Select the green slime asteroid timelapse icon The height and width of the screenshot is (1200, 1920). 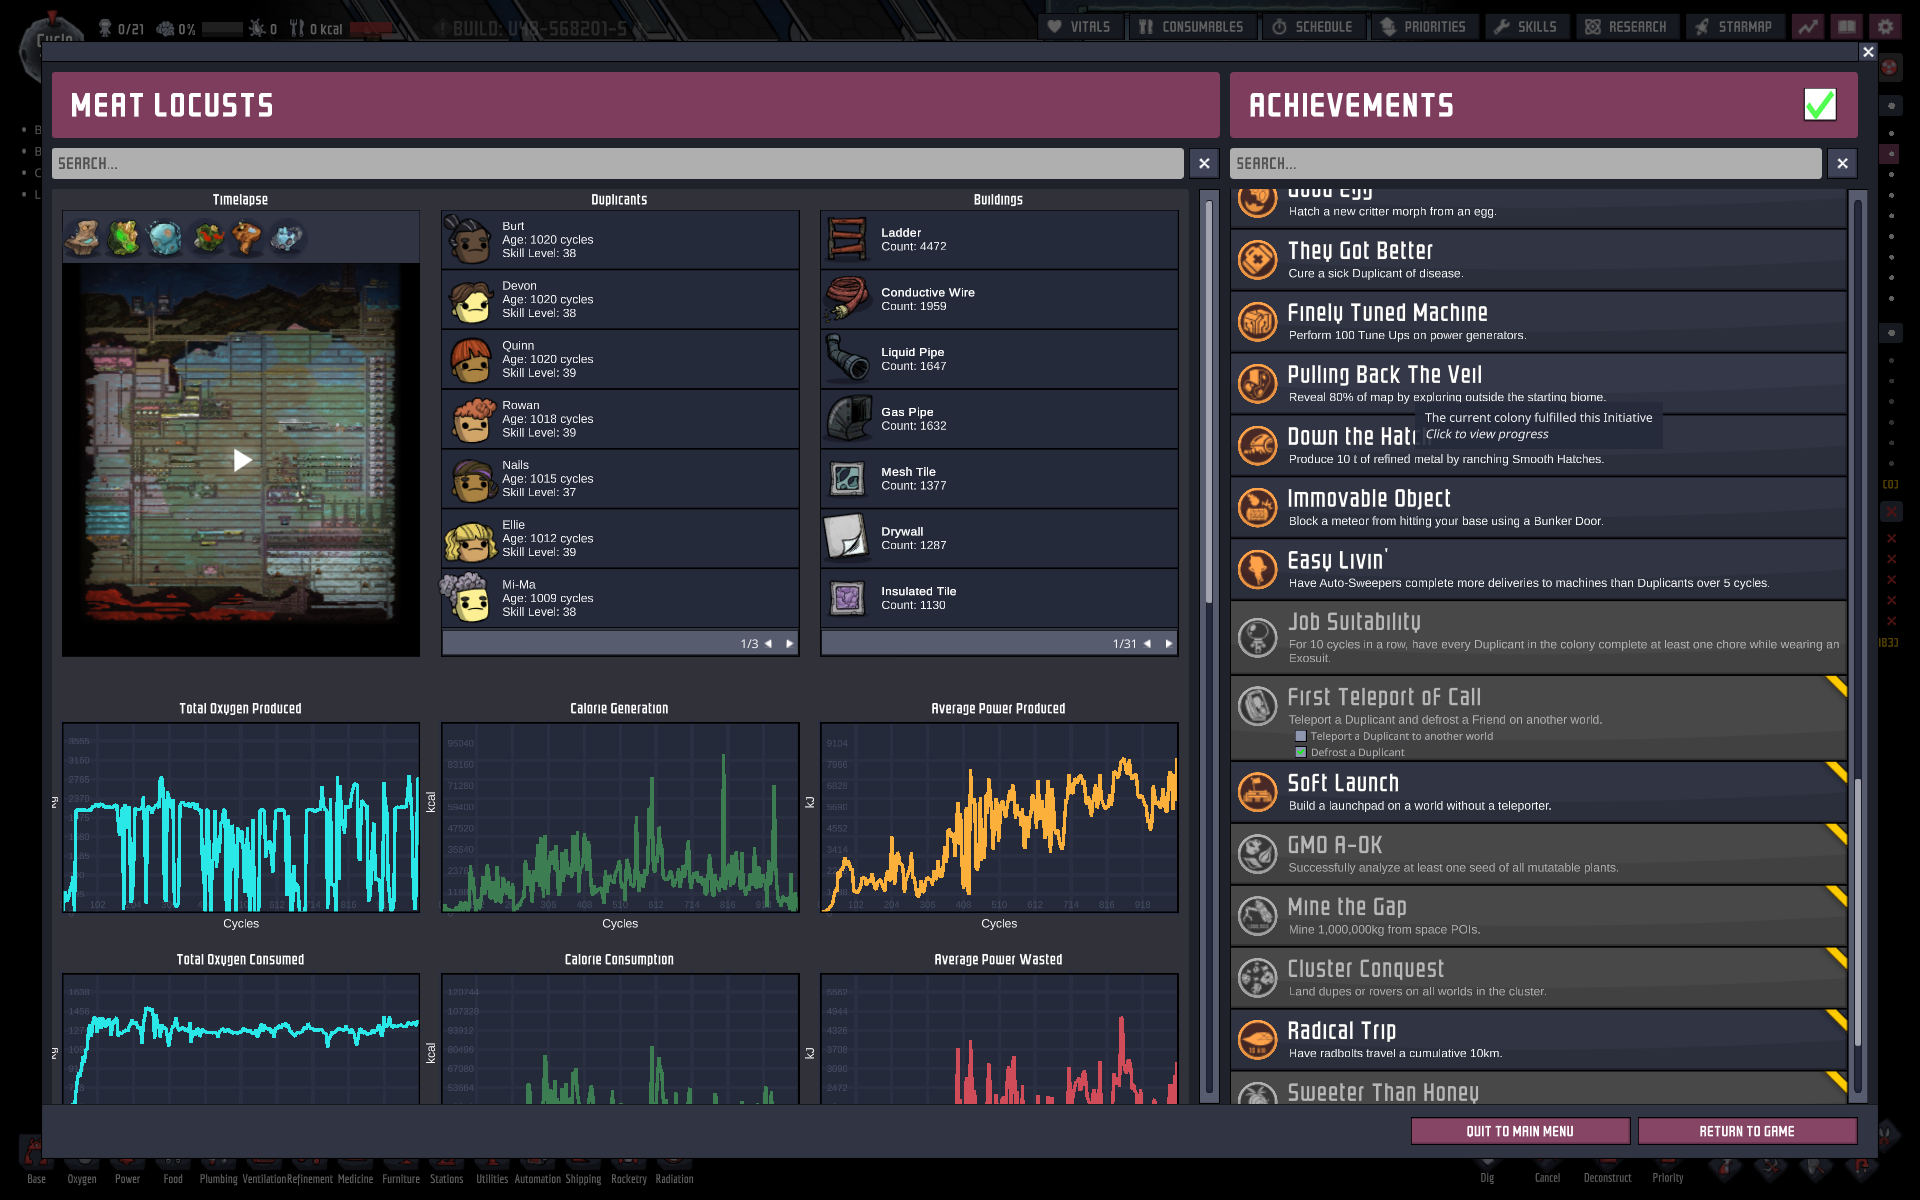coord(124,238)
